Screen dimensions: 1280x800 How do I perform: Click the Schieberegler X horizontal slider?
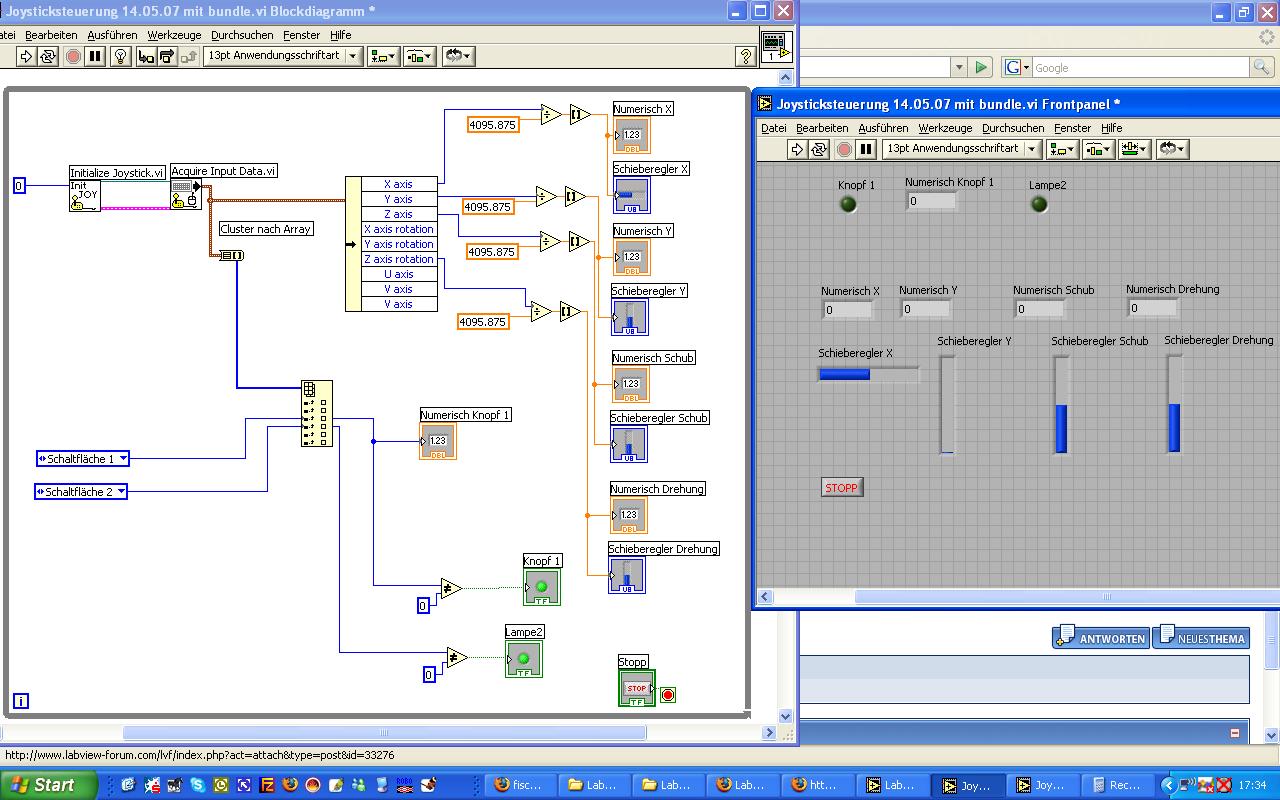868,374
